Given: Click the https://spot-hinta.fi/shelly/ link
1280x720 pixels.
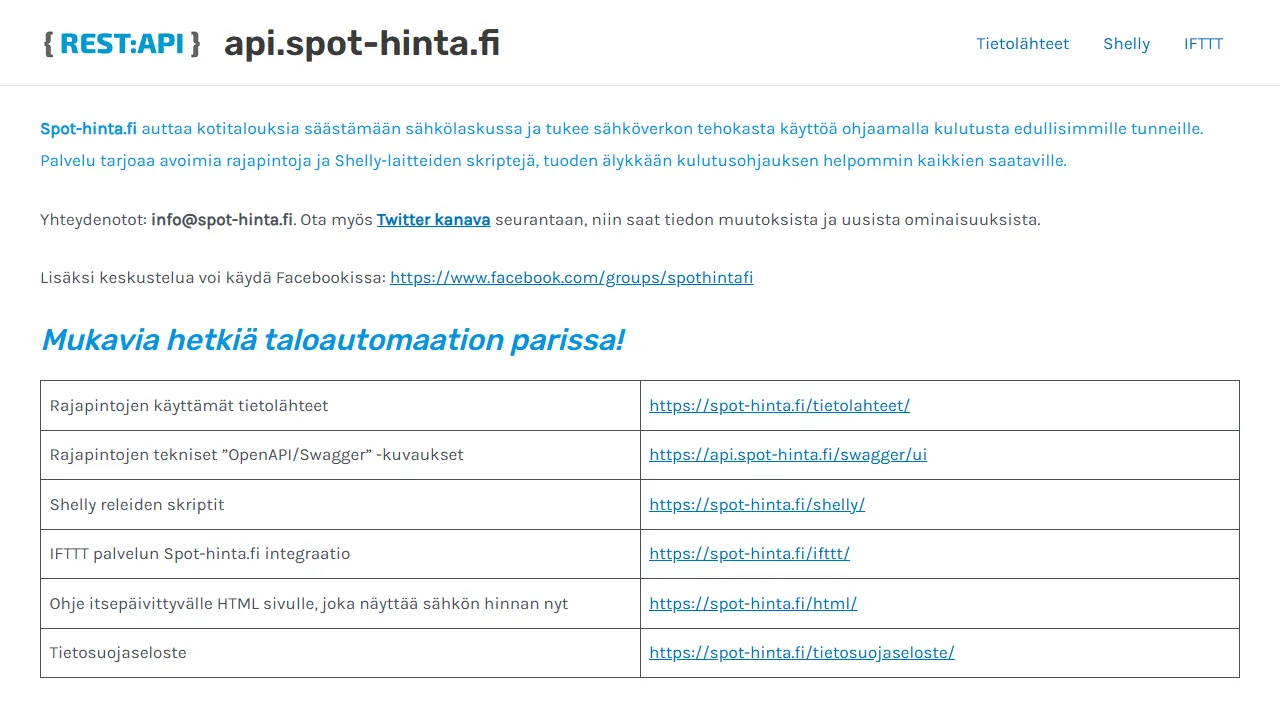Looking at the screenshot, I should pos(757,504).
